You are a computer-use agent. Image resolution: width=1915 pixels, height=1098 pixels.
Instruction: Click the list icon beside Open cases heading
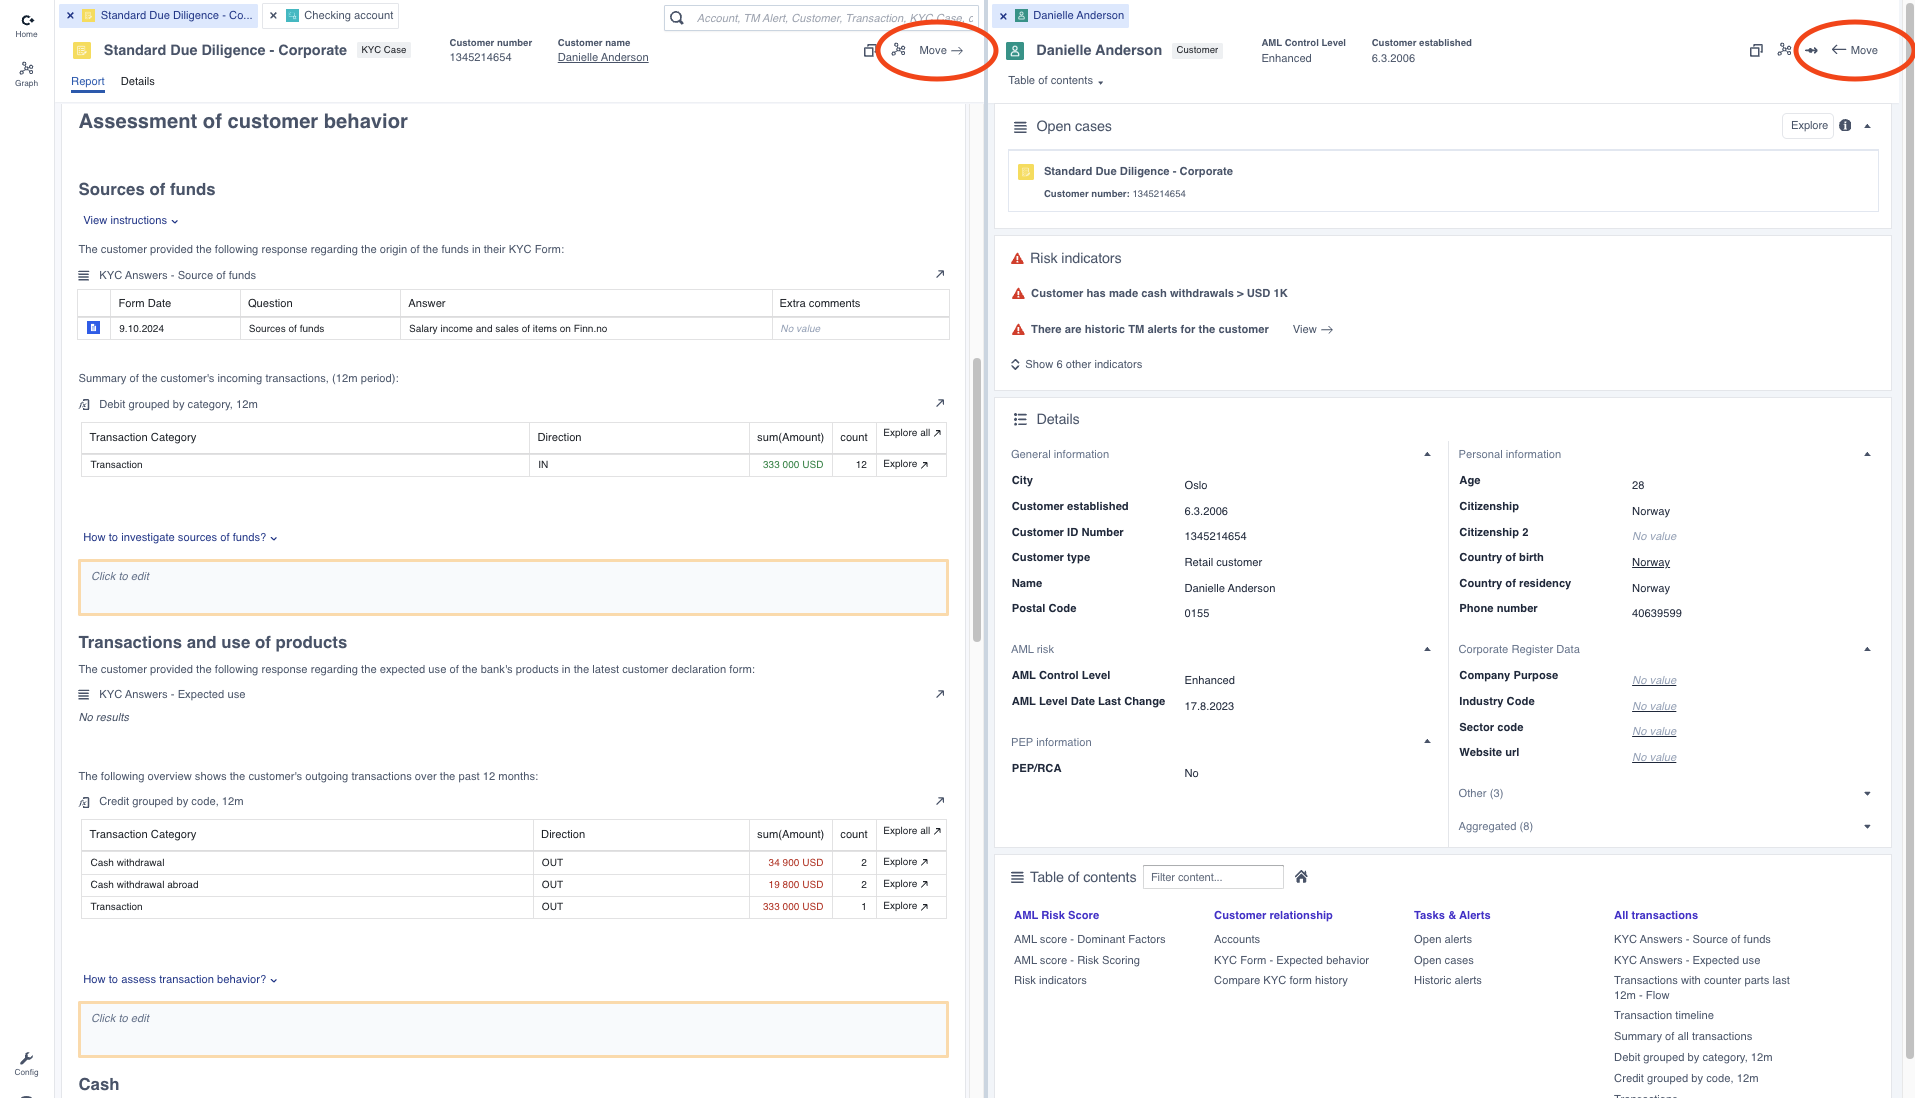(x=1020, y=127)
